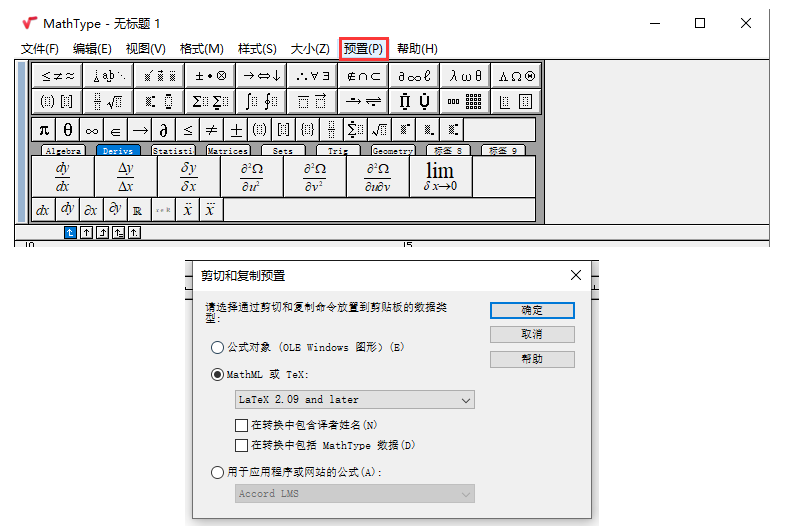Open the lowercase Greek palette (λωθ)
Viewport: 803px width, 532px height.
tap(465, 76)
